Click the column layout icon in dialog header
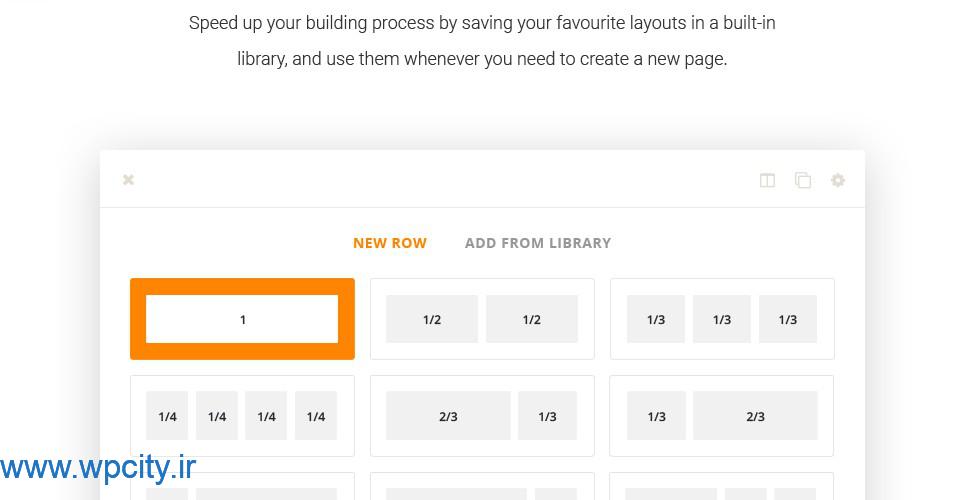 coord(767,180)
